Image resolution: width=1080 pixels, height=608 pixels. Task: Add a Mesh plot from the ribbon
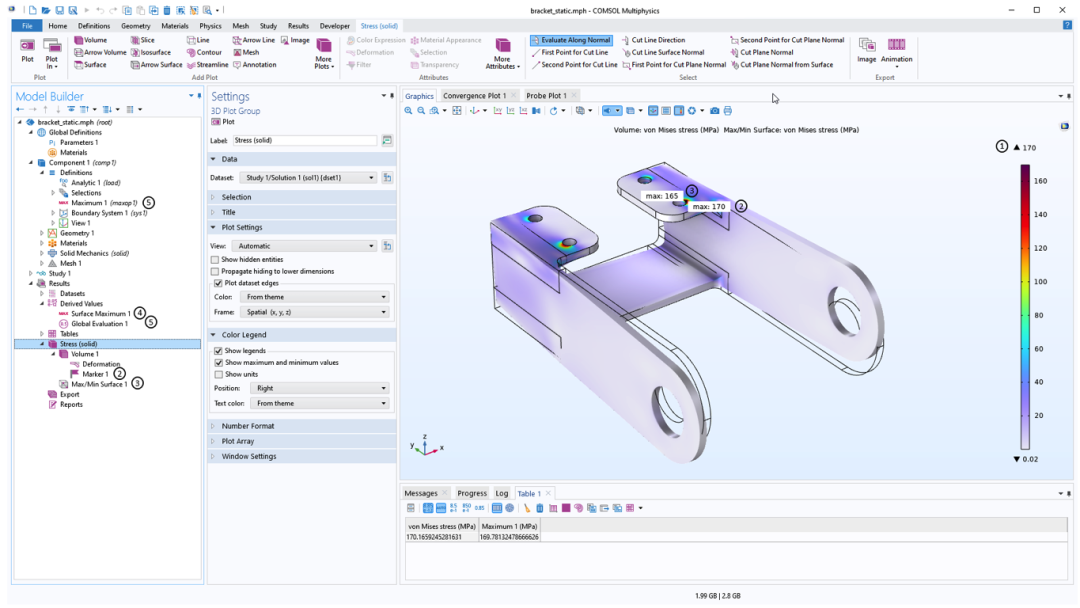[x=246, y=52]
